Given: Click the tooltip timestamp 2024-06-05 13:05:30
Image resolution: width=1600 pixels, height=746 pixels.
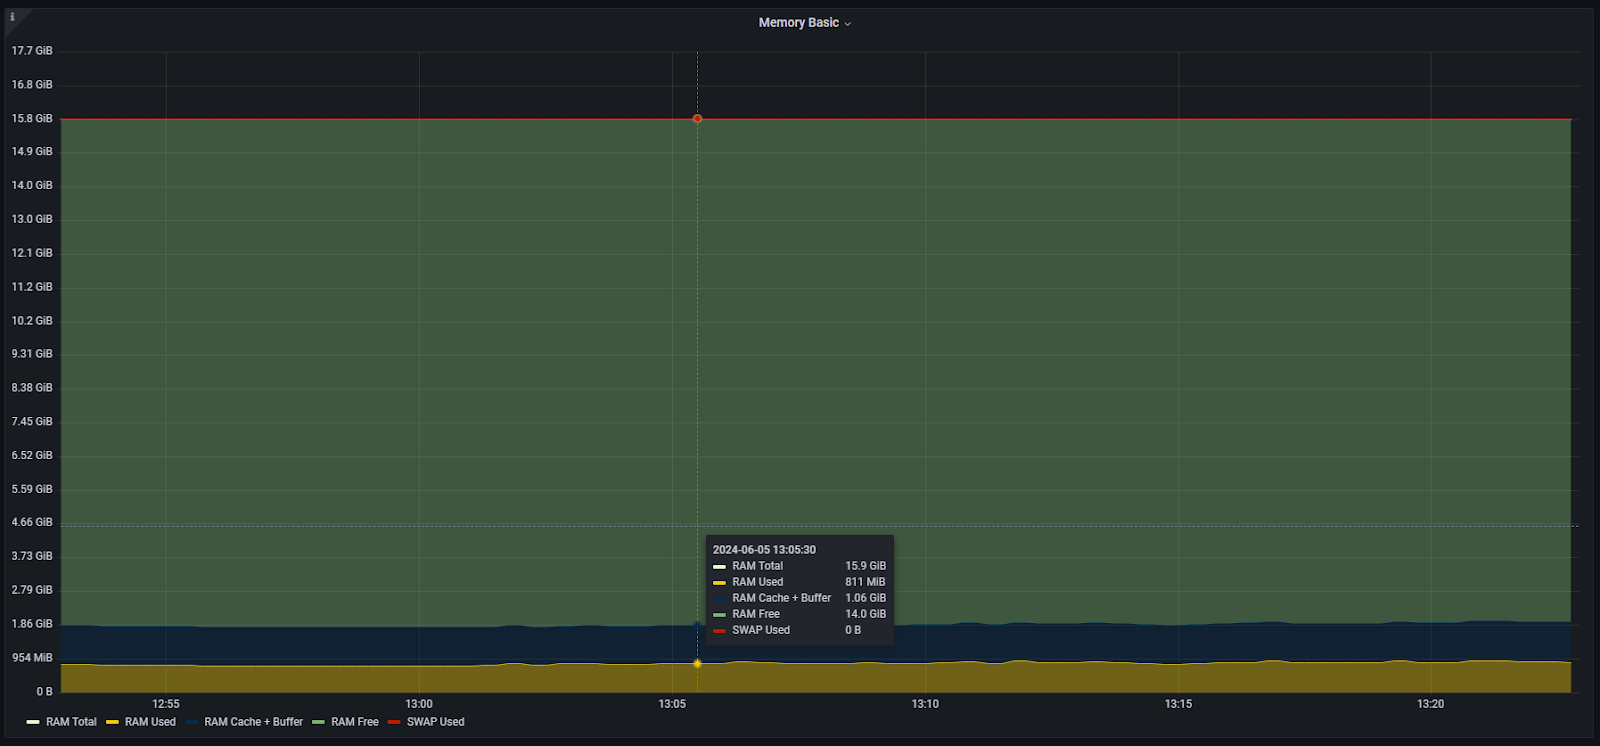Looking at the screenshot, I should [764, 550].
